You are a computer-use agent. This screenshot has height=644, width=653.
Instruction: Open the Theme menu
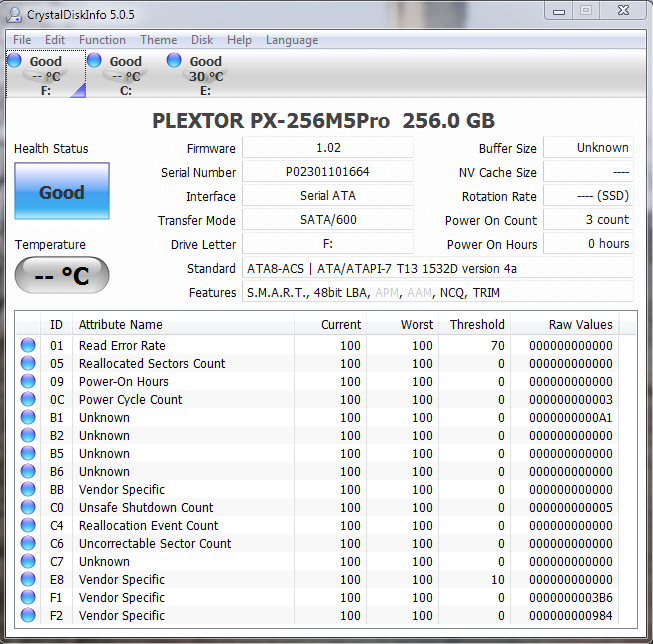click(x=158, y=40)
